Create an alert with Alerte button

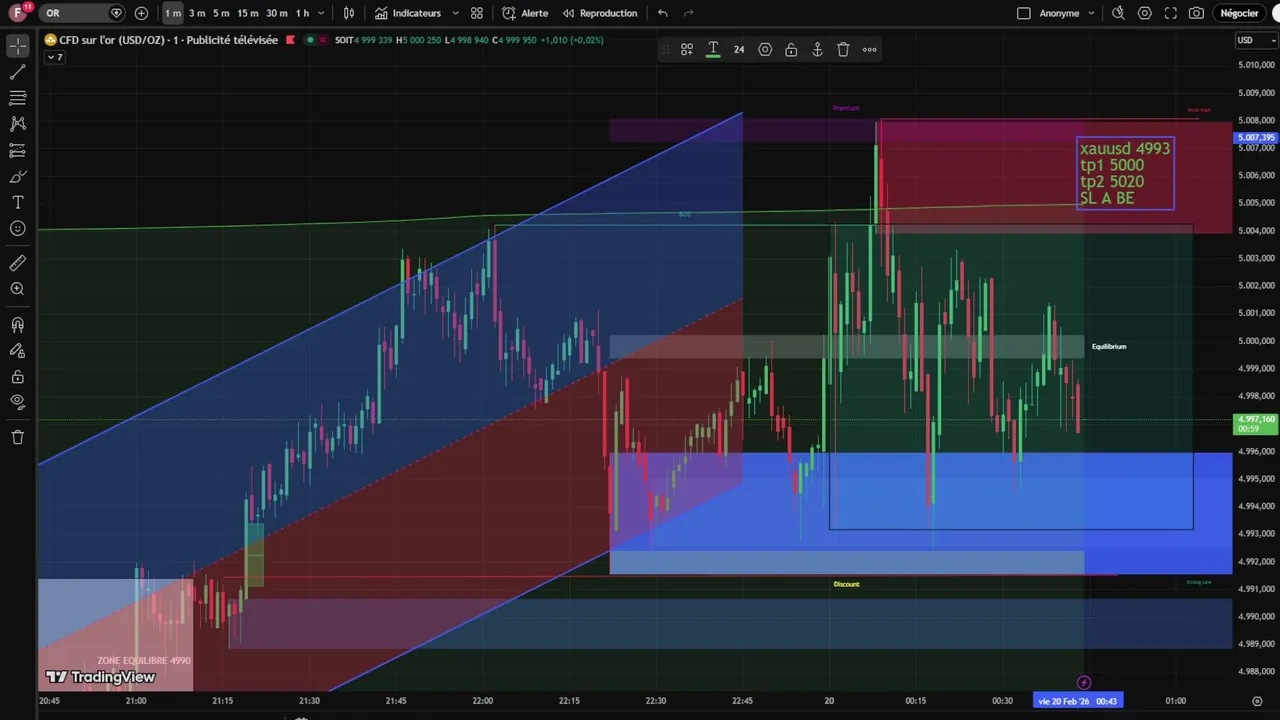click(525, 13)
